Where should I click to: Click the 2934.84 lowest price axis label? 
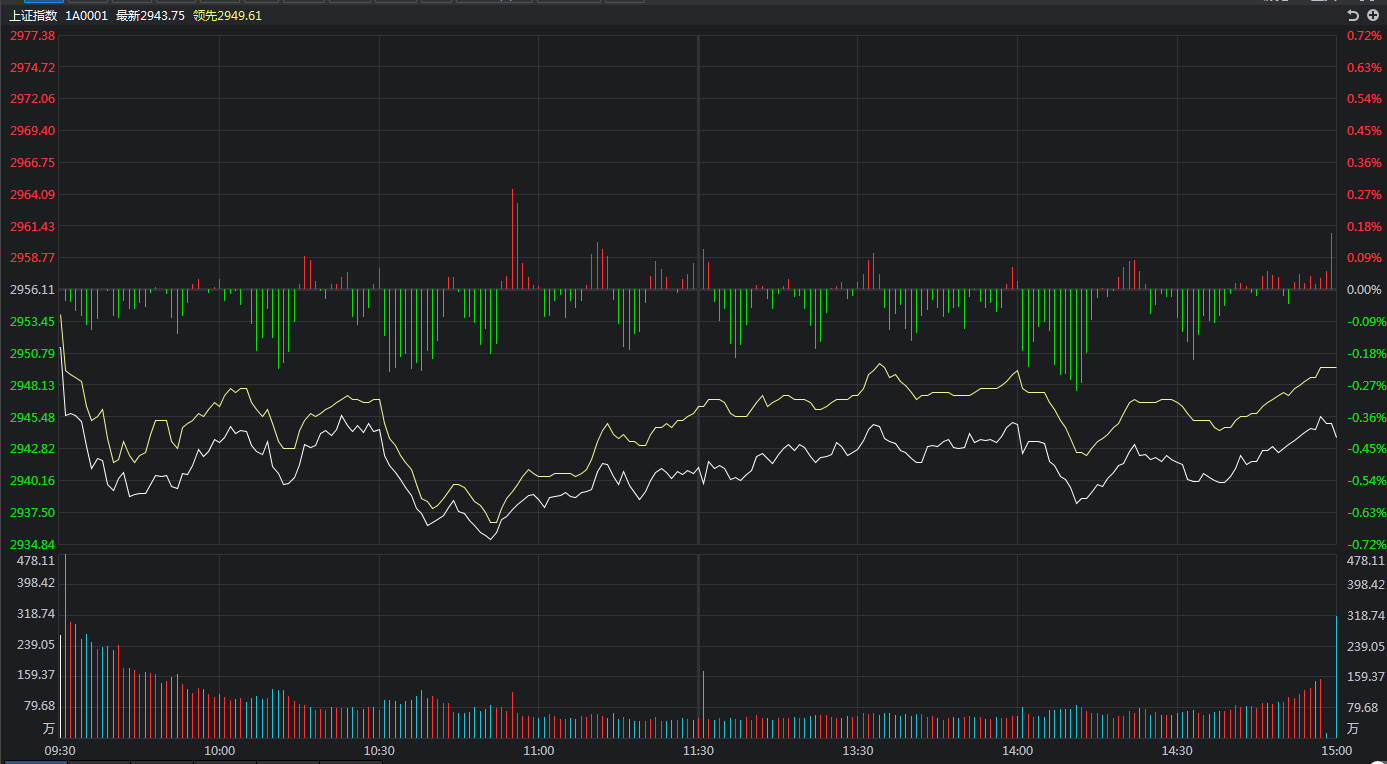coord(32,545)
